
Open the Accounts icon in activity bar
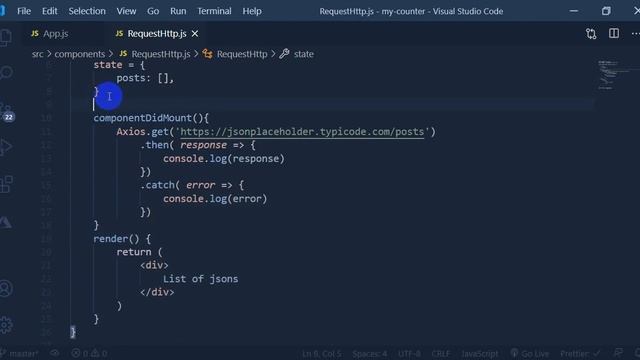tap(6, 289)
